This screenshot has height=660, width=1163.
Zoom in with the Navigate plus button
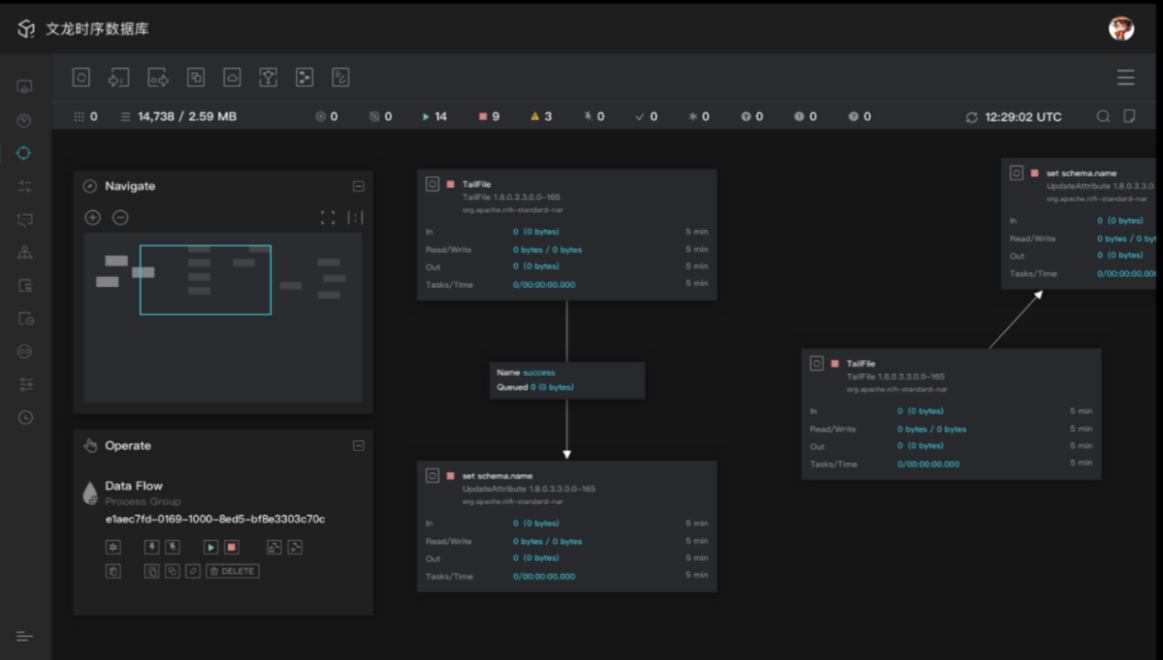click(93, 217)
